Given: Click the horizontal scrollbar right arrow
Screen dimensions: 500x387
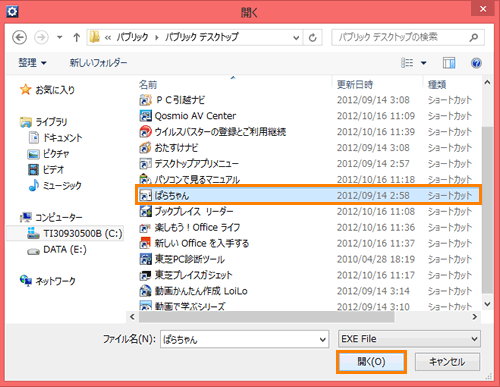Looking at the screenshot, I should pyautogui.click(x=475, y=317).
